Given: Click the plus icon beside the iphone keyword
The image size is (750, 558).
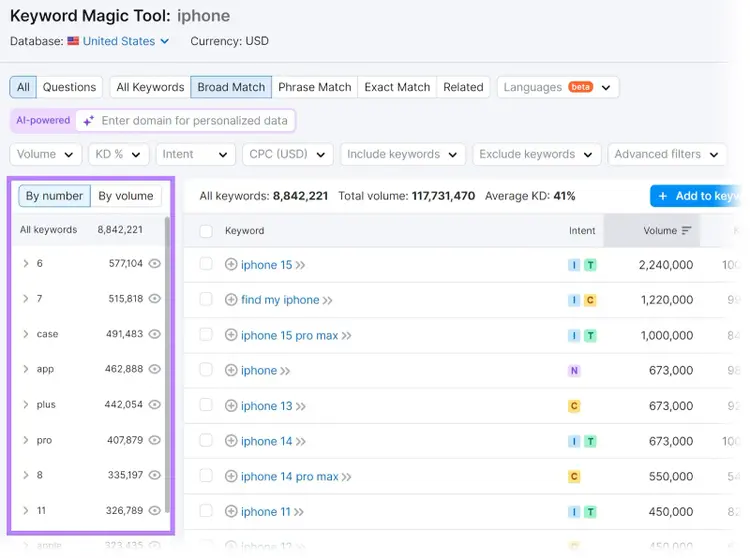Looking at the screenshot, I should [231, 371].
